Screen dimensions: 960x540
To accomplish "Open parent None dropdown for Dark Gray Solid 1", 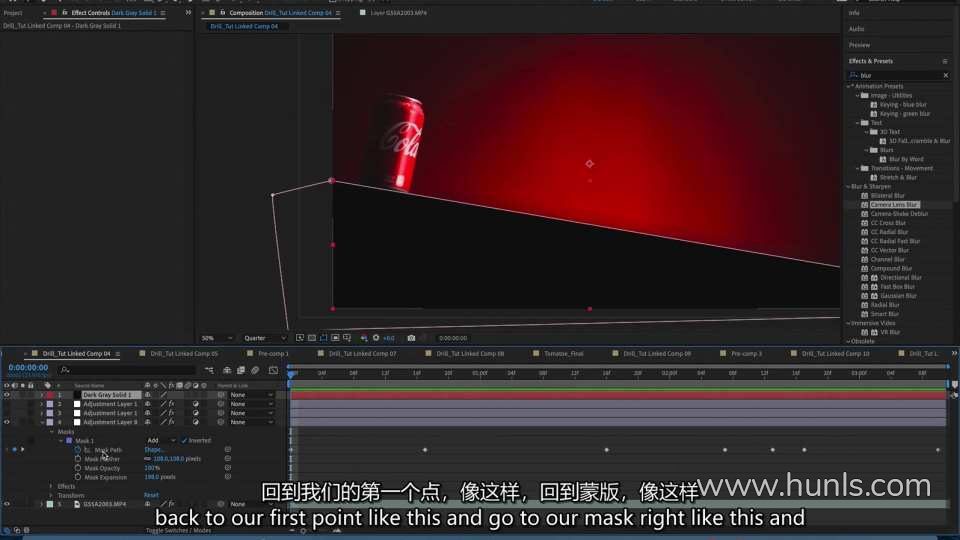I will point(251,395).
